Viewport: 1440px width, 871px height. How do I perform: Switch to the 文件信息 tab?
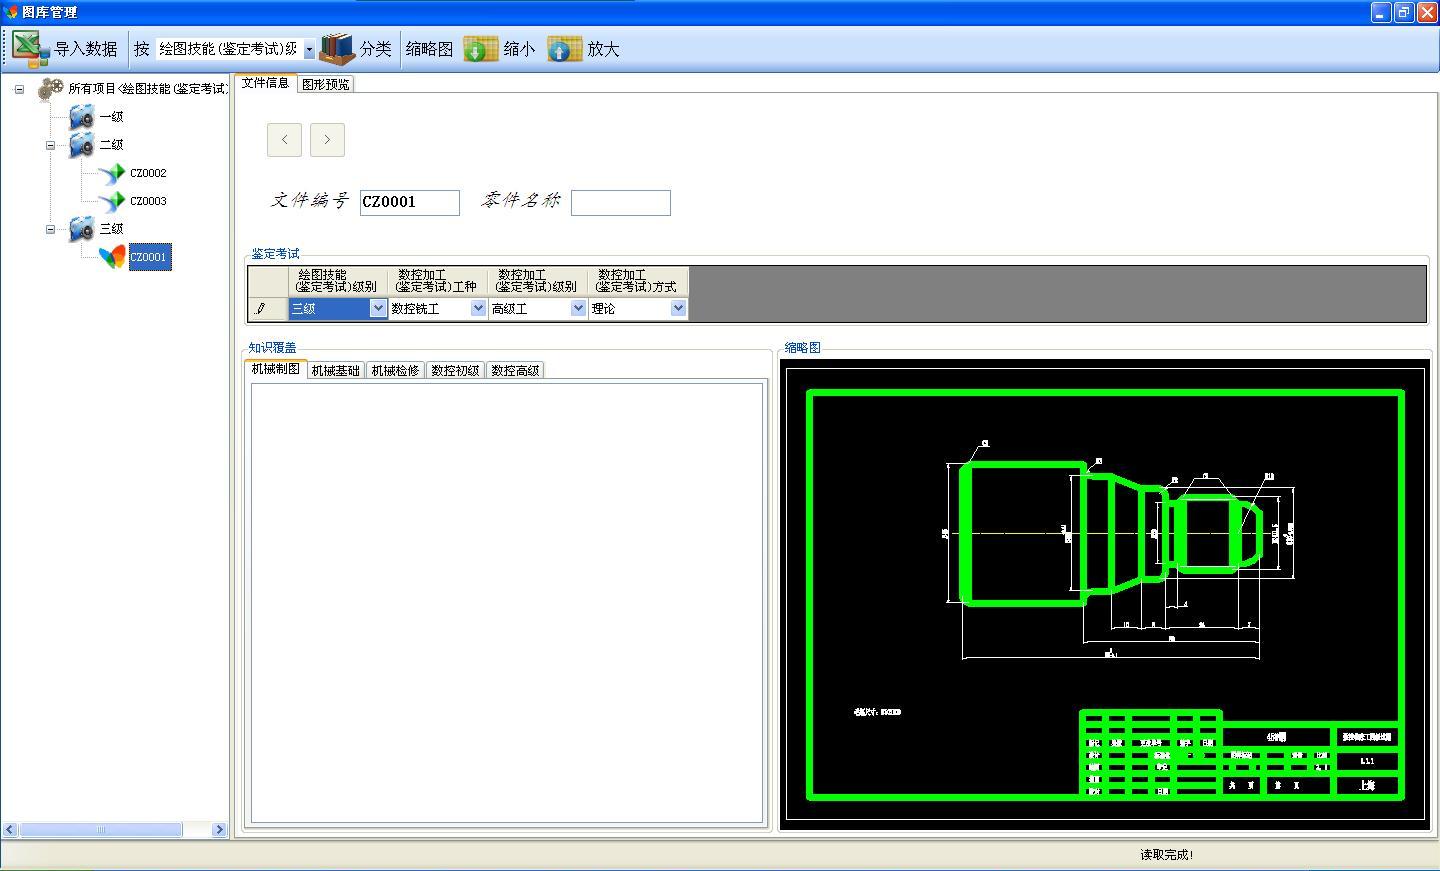(x=266, y=83)
